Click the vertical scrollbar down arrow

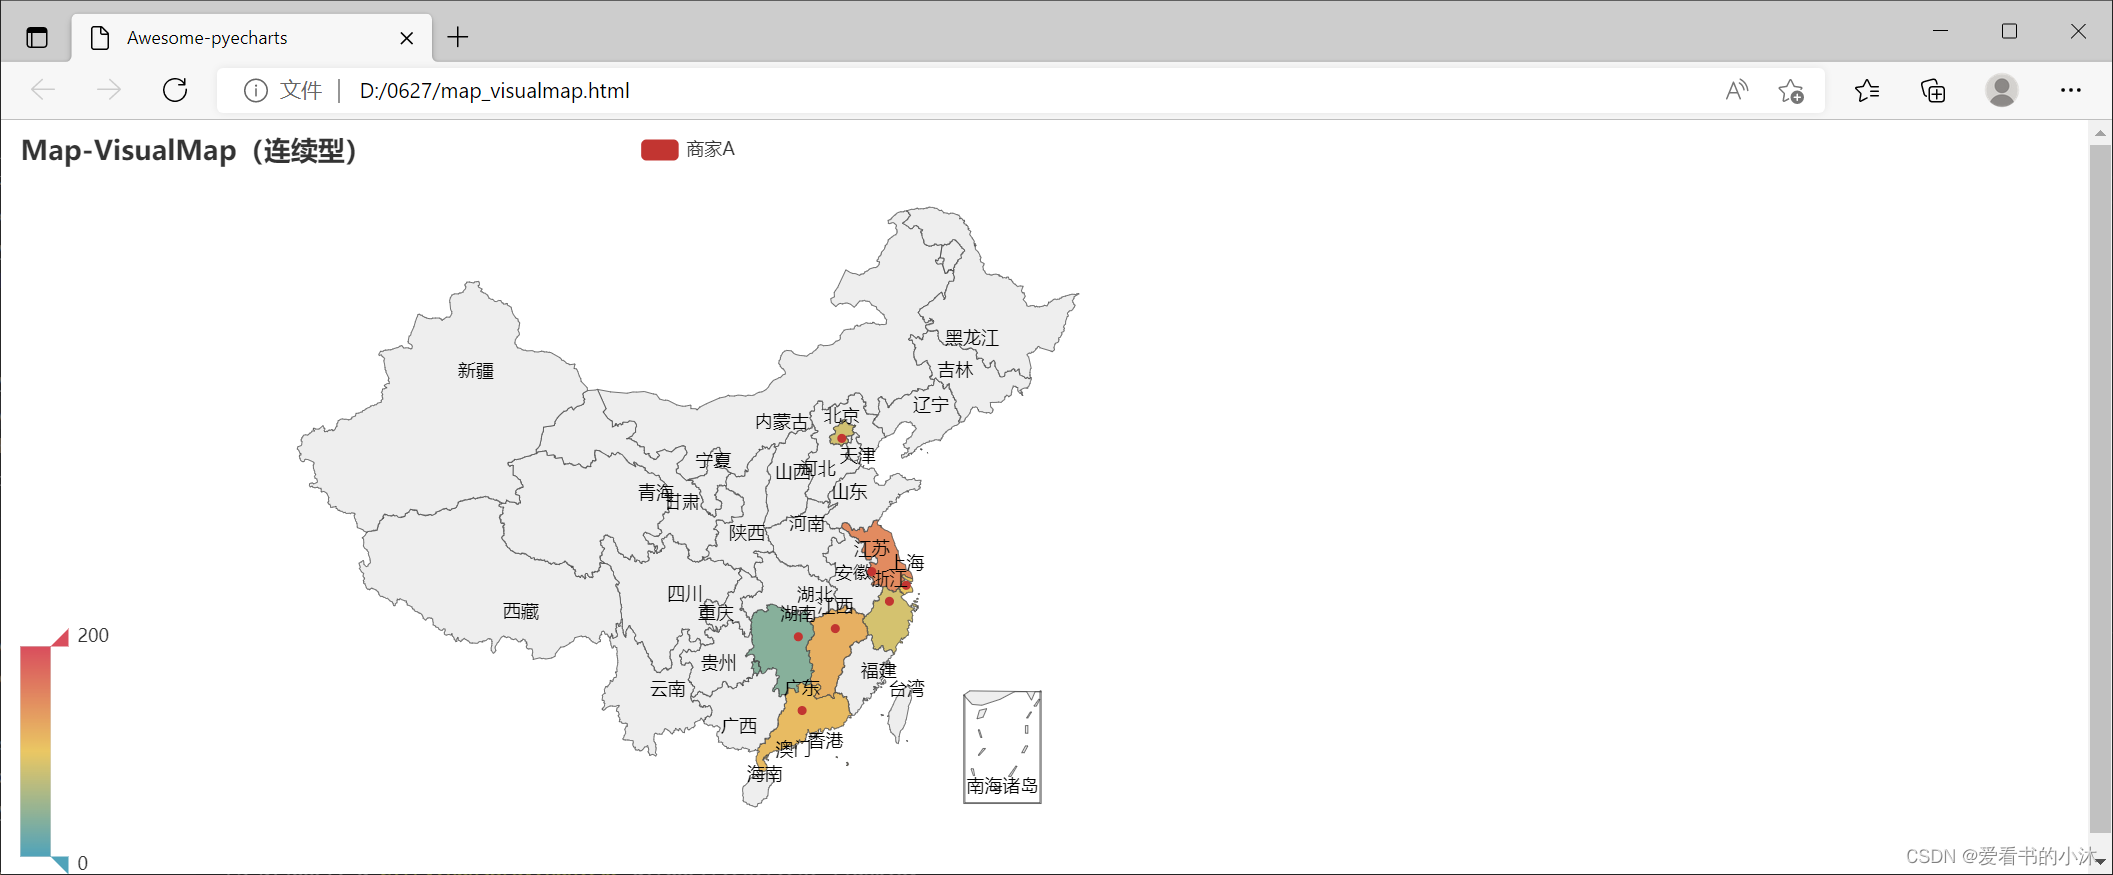point(2100,862)
